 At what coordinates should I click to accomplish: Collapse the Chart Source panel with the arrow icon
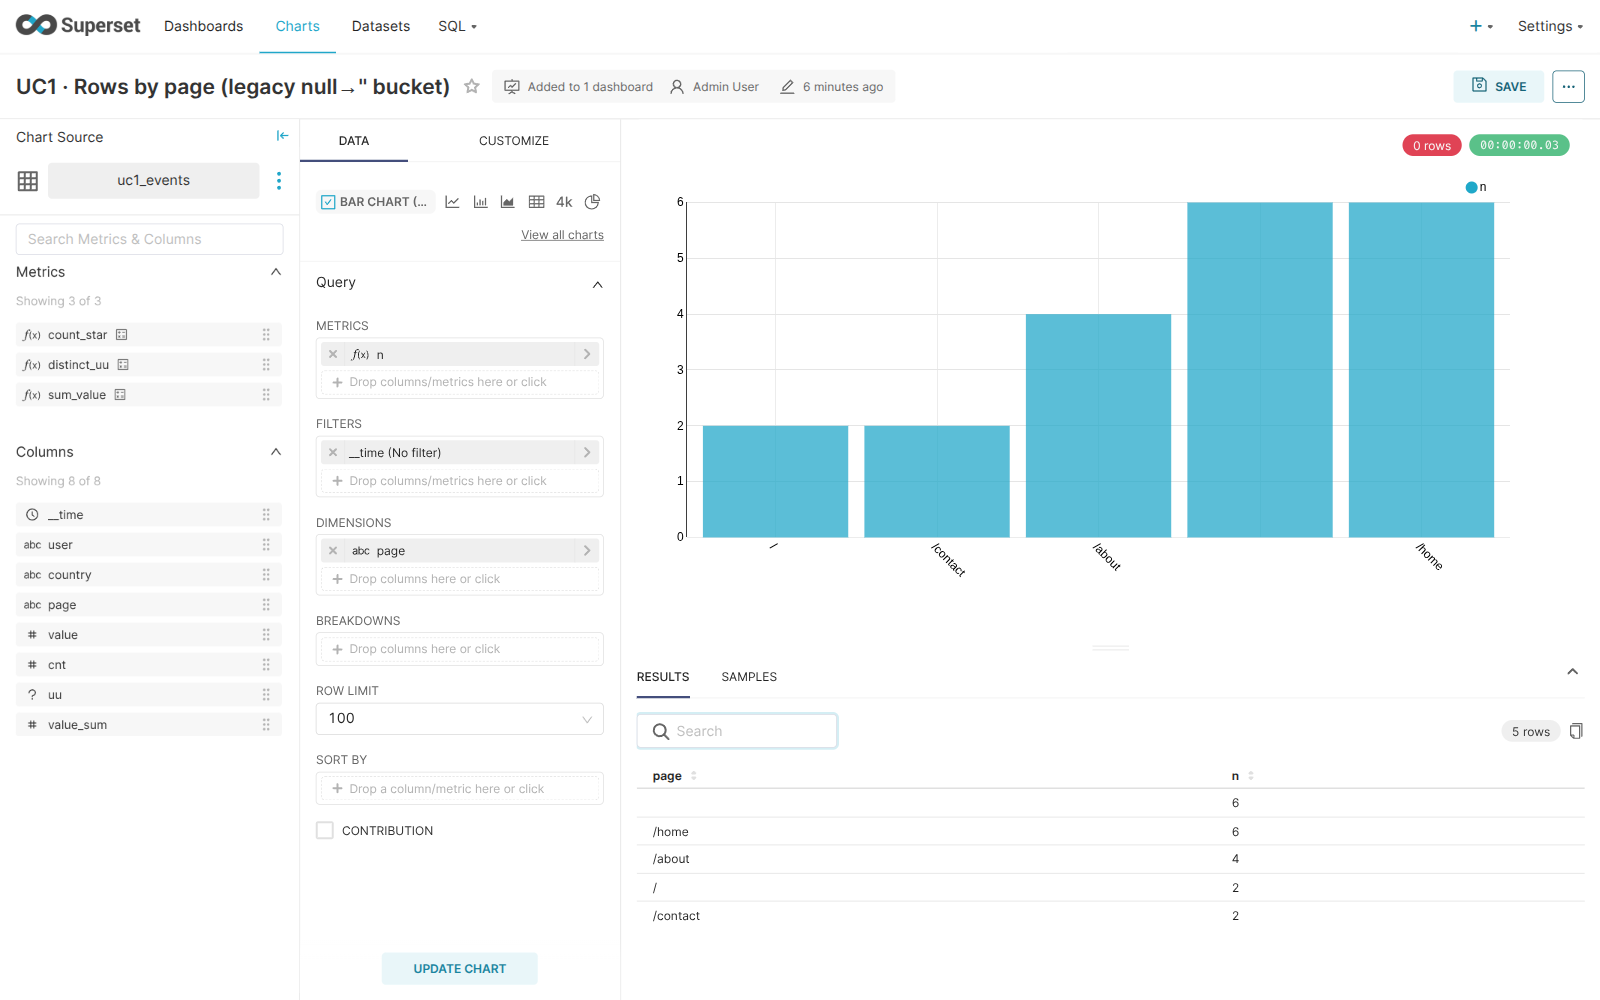pyautogui.click(x=282, y=136)
